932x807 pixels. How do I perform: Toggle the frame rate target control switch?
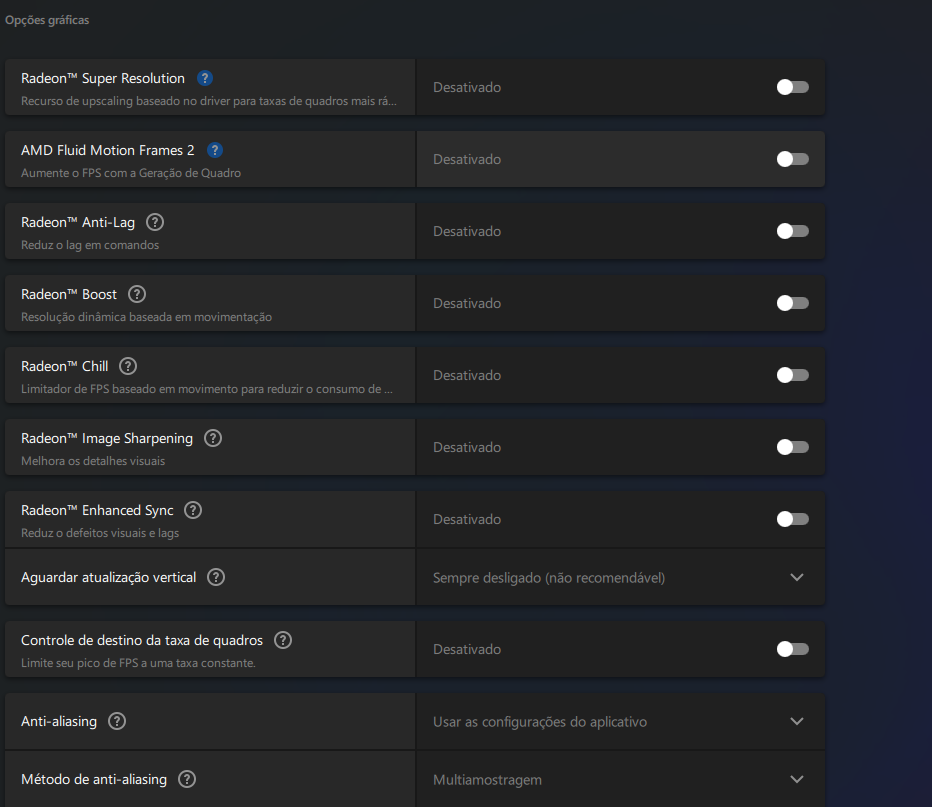(792, 649)
